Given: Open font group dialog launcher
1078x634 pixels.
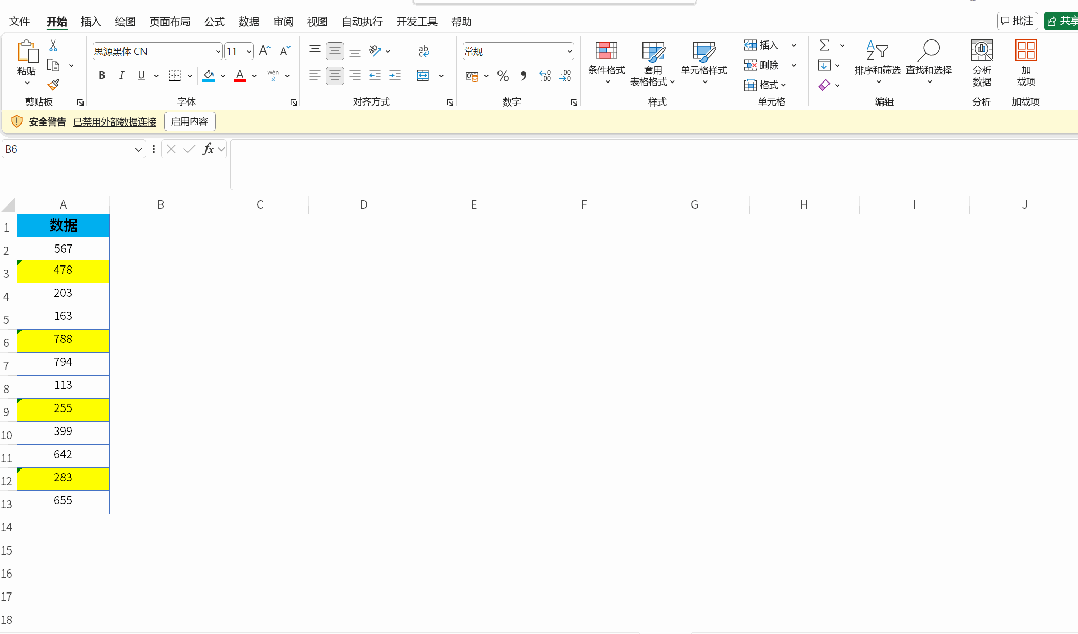Looking at the screenshot, I should coord(294,102).
